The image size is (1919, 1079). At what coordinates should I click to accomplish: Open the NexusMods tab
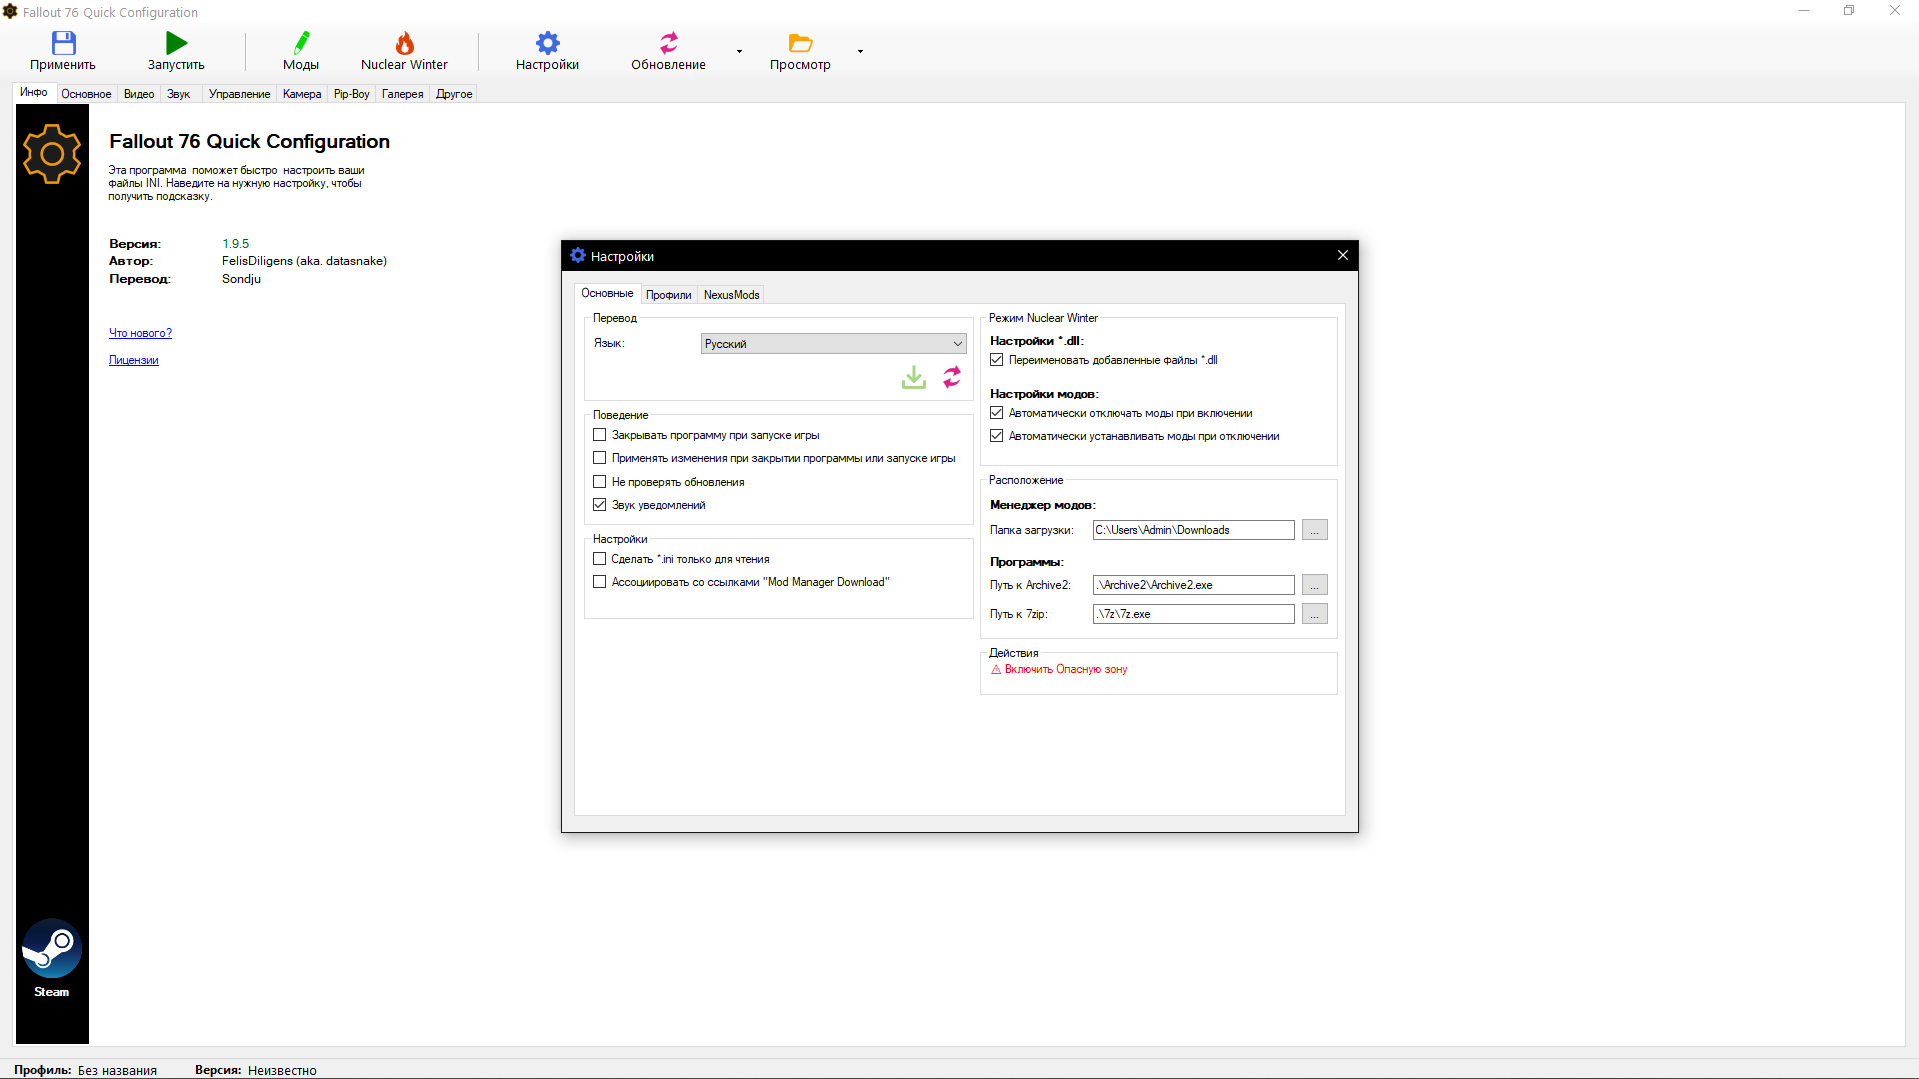click(731, 295)
